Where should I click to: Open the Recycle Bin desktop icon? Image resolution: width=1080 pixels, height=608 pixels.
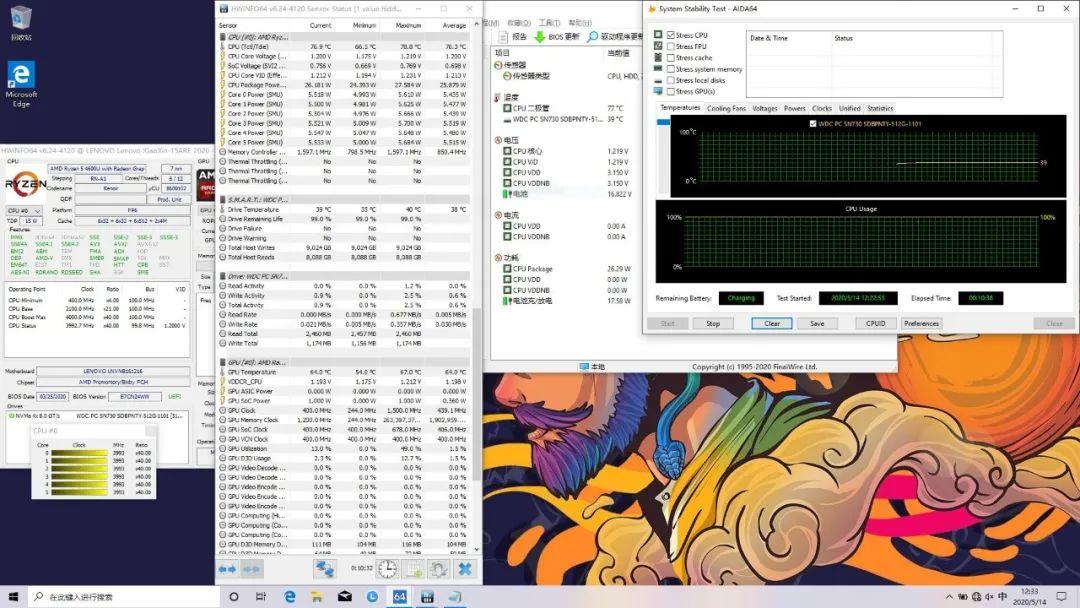click(x=21, y=23)
